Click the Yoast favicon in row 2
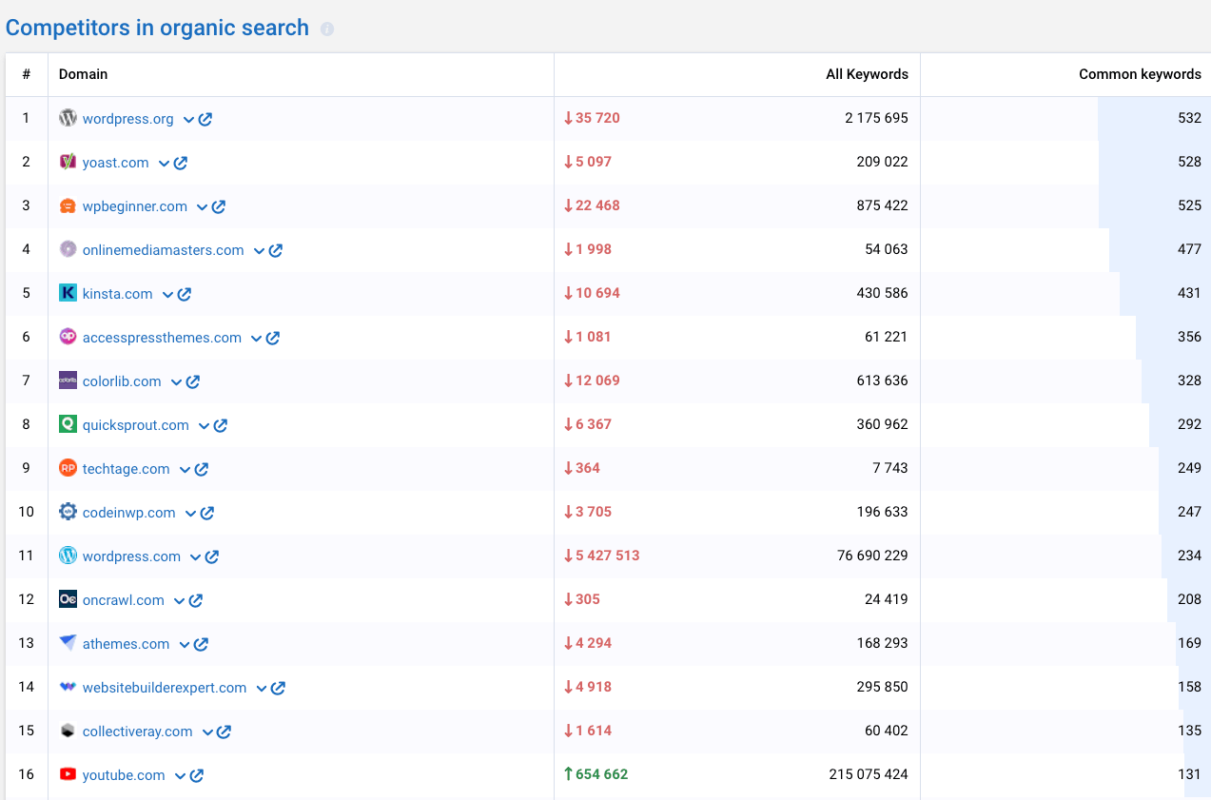 point(68,162)
